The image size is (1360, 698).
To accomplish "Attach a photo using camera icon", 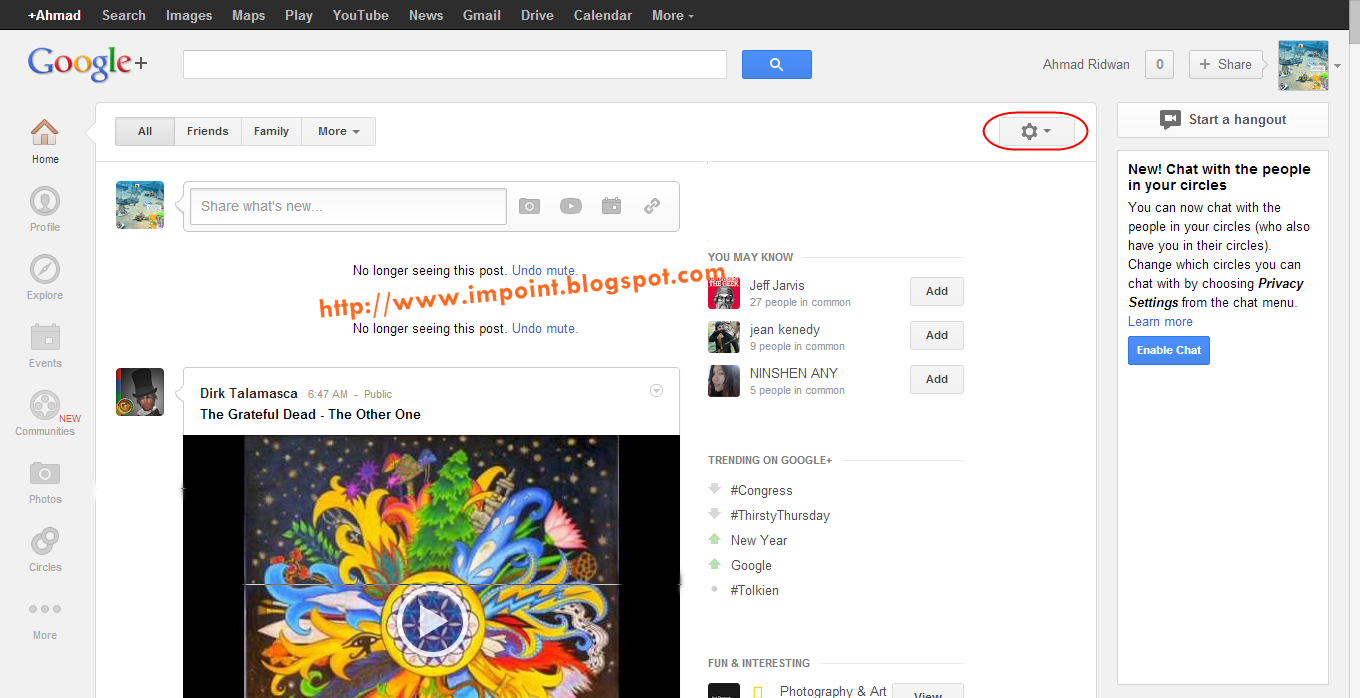I will (x=529, y=206).
